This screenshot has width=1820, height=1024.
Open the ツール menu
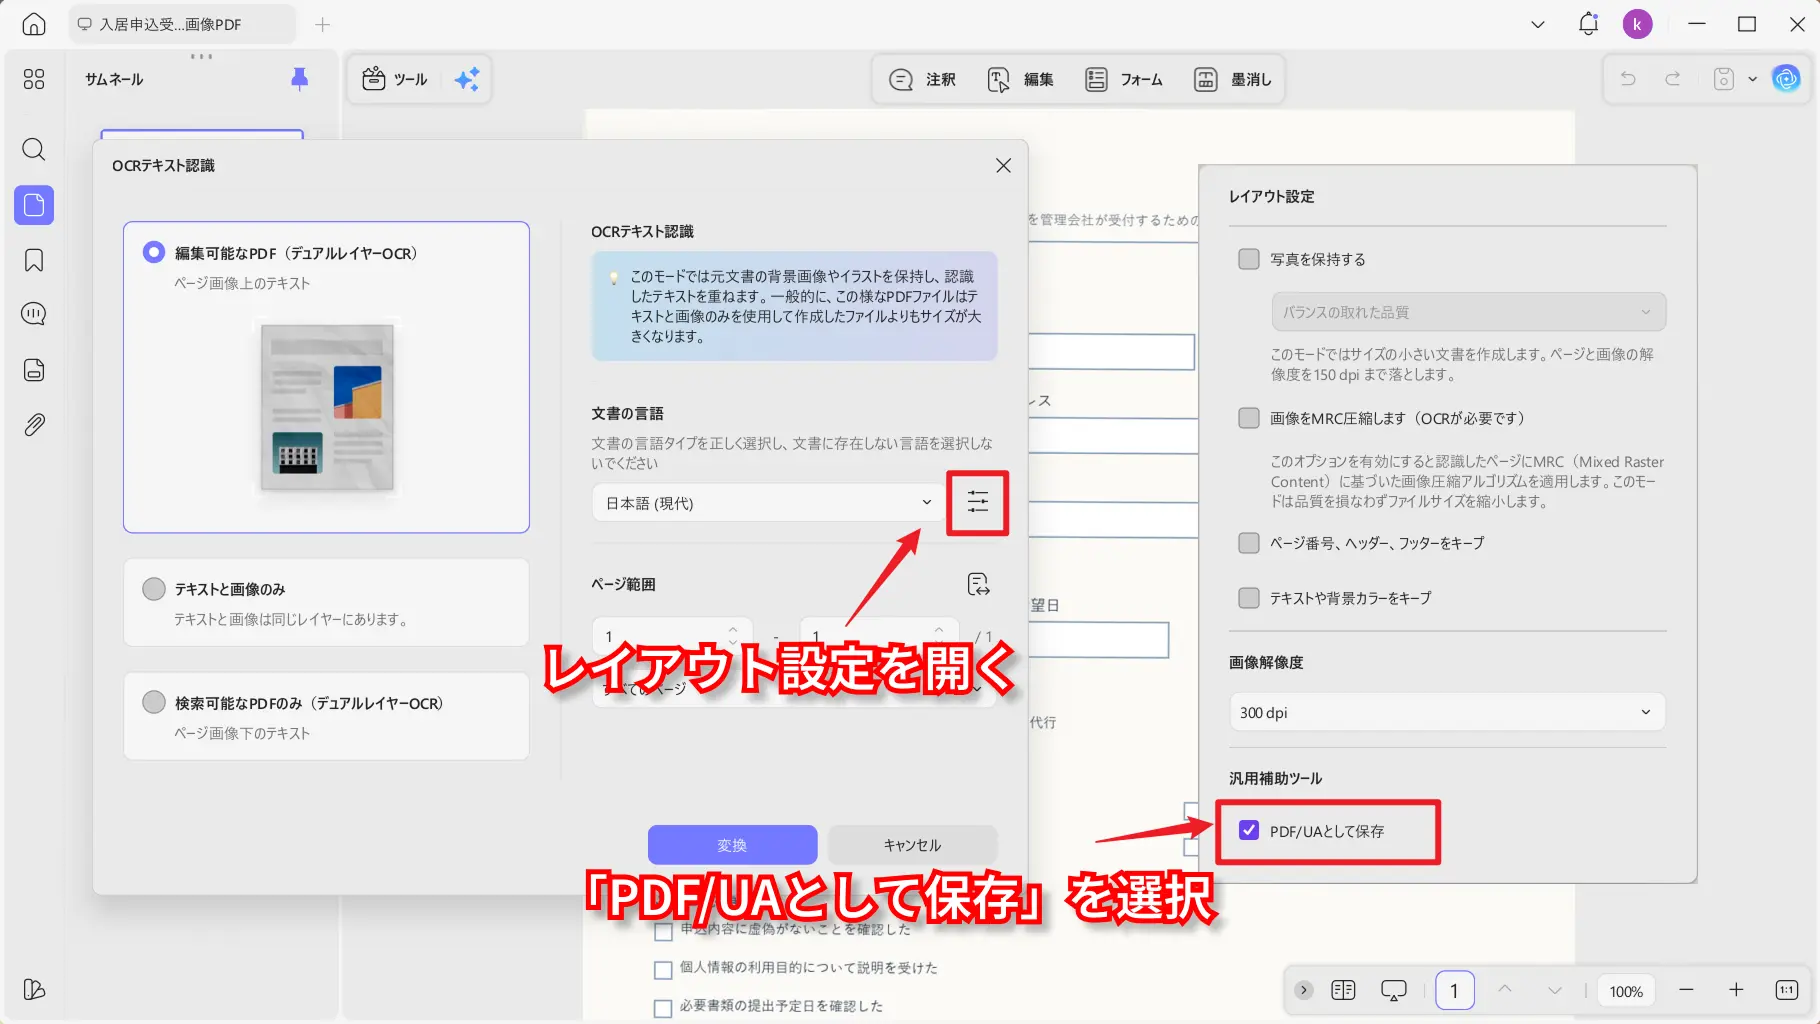coord(395,79)
